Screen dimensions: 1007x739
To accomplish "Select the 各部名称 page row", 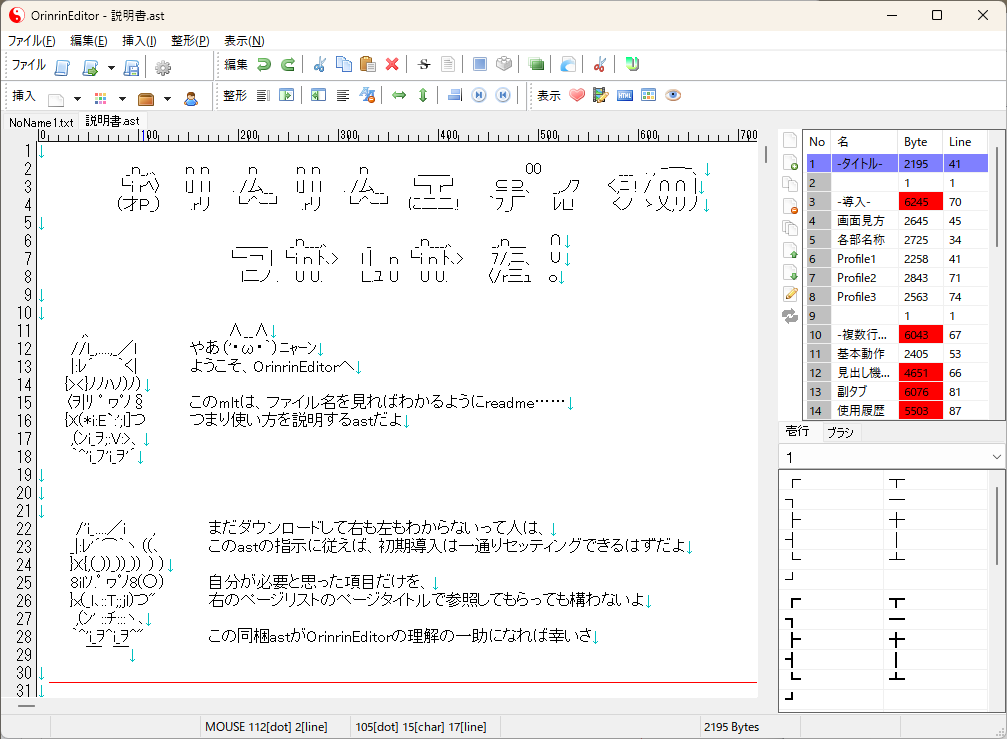I will [x=897, y=239].
